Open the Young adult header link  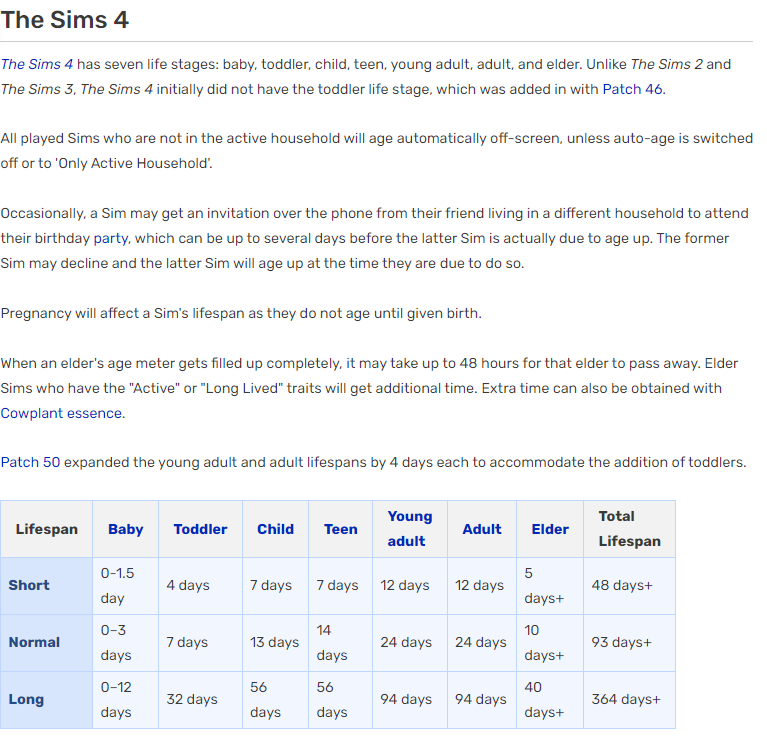point(409,529)
